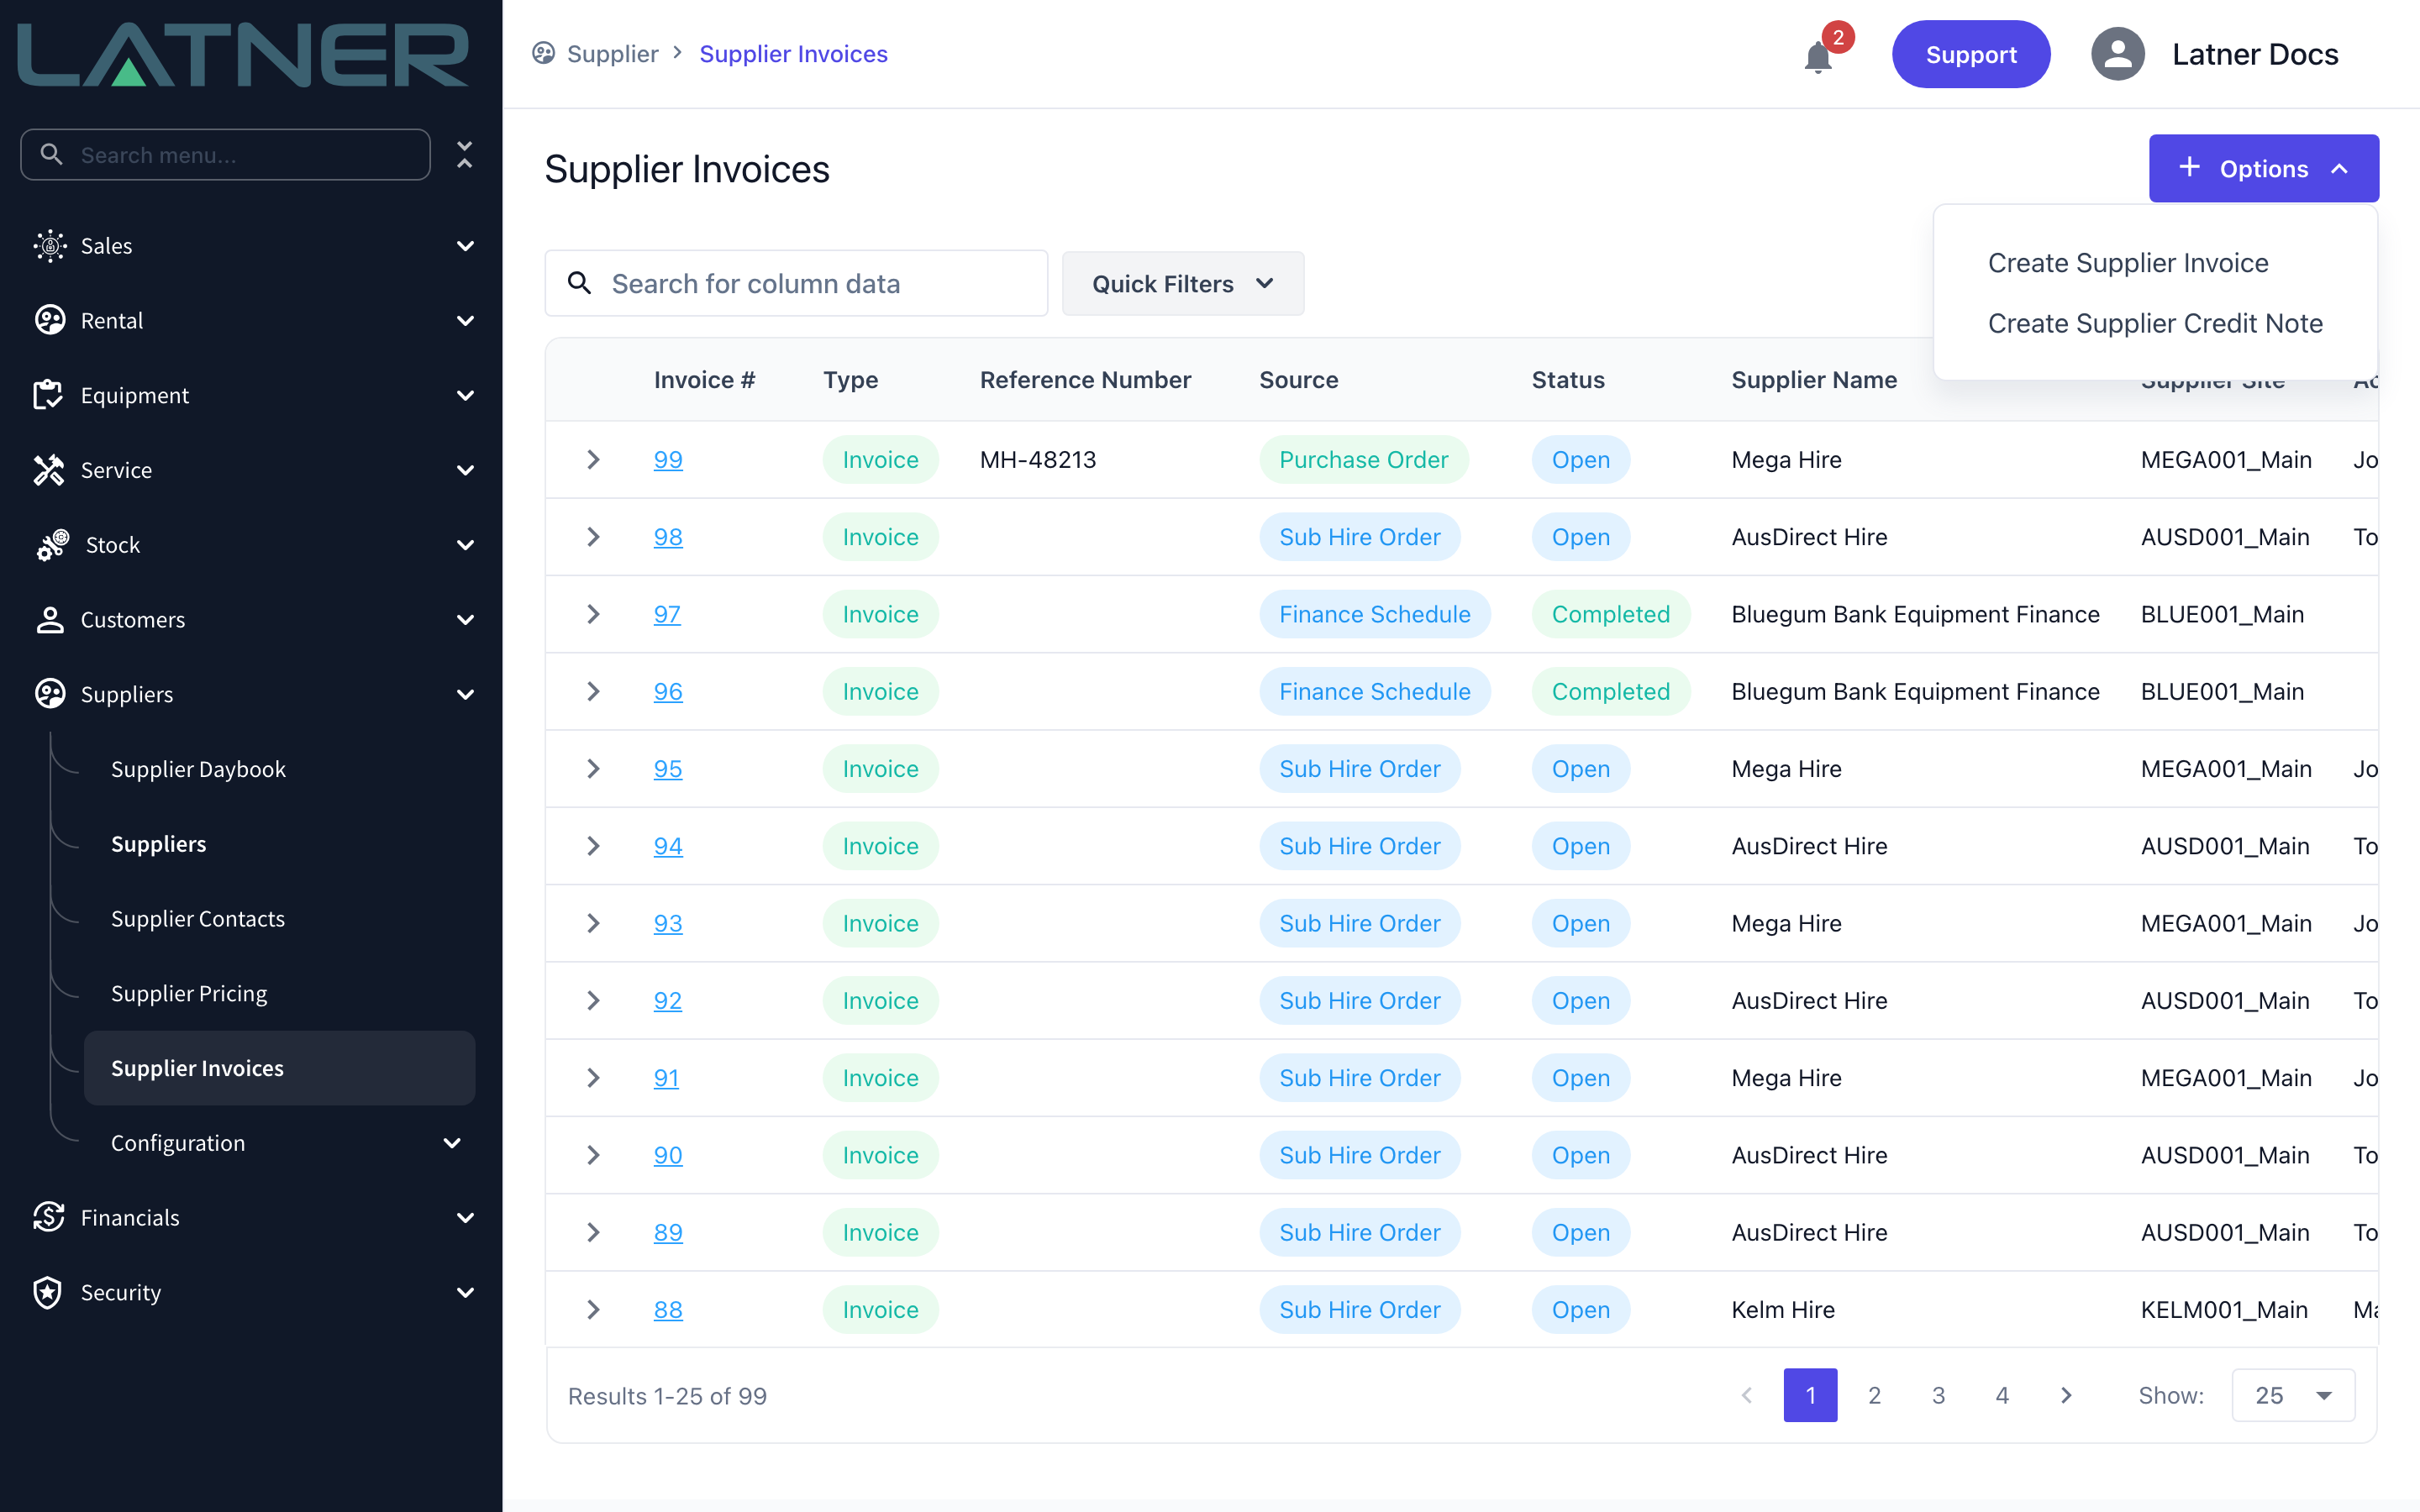The width and height of the screenshot is (2420, 1512).
Task: Click page 3 in pagination
Action: tap(1938, 1395)
